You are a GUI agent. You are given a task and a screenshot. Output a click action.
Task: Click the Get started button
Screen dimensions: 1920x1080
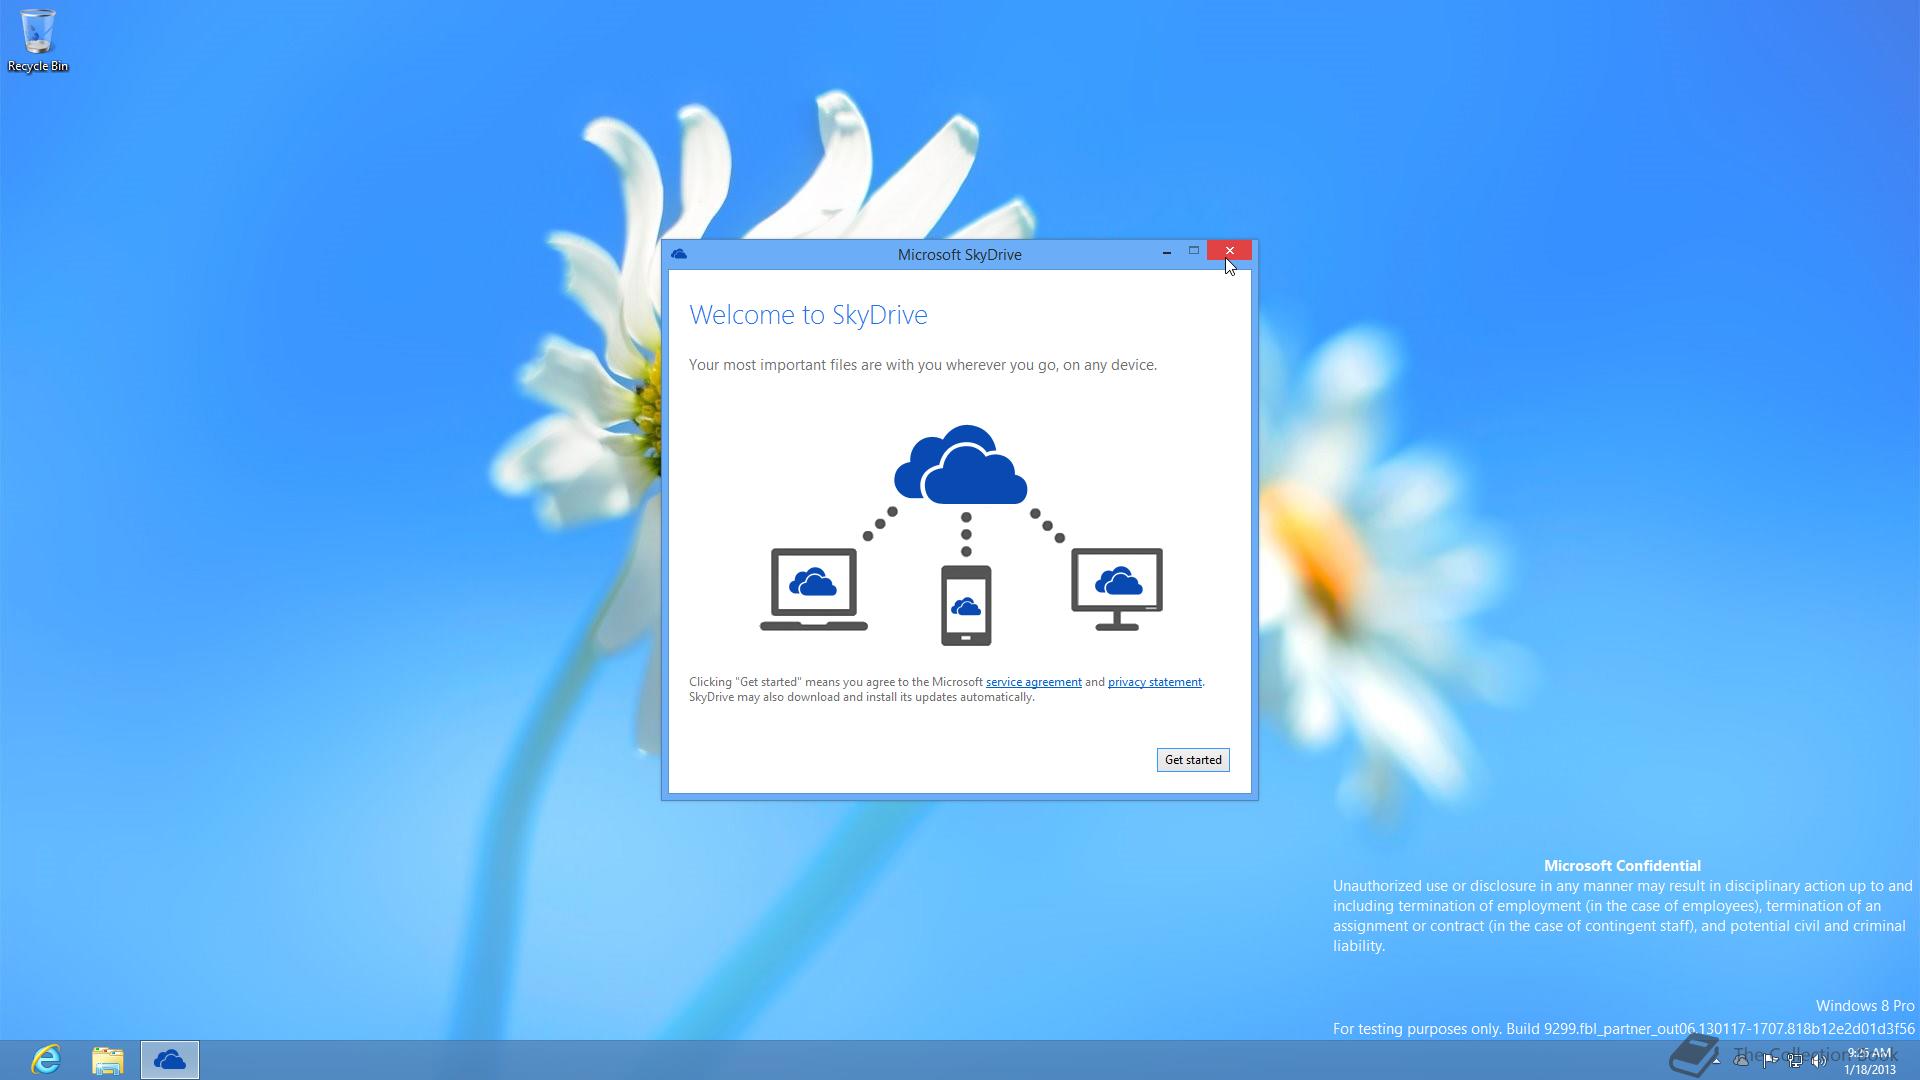pyautogui.click(x=1193, y=760)
